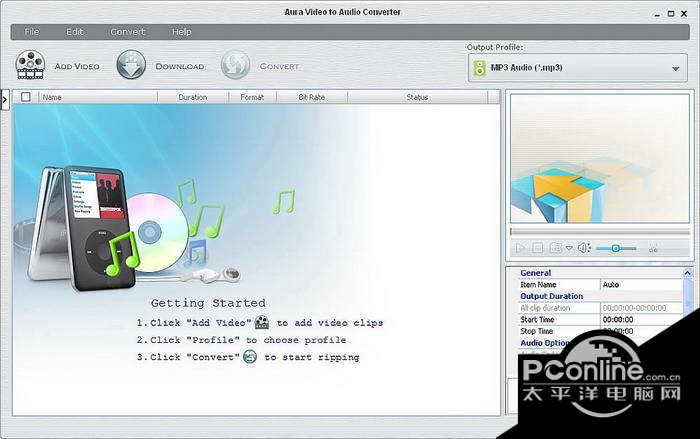
Task: Click the Download toolbar label
Action: click(179, 66)
